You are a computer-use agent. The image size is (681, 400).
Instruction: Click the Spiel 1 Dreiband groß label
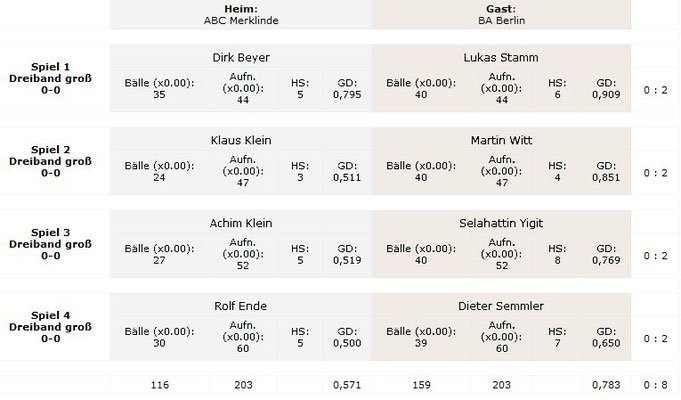coord(50,79)
